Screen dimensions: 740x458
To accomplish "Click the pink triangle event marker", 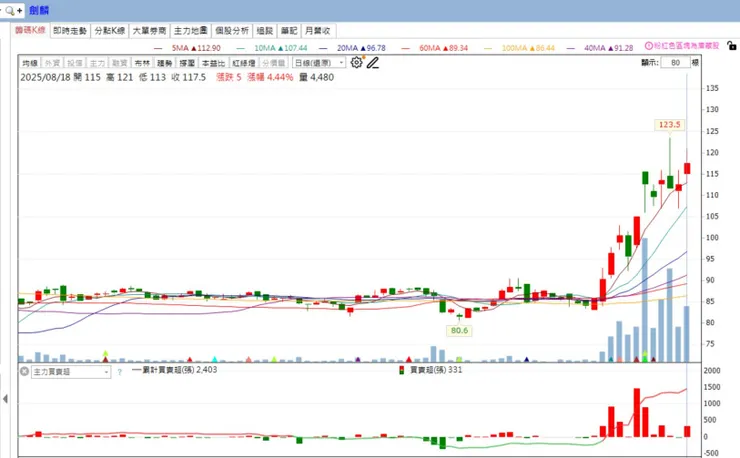I will (249, 359).
